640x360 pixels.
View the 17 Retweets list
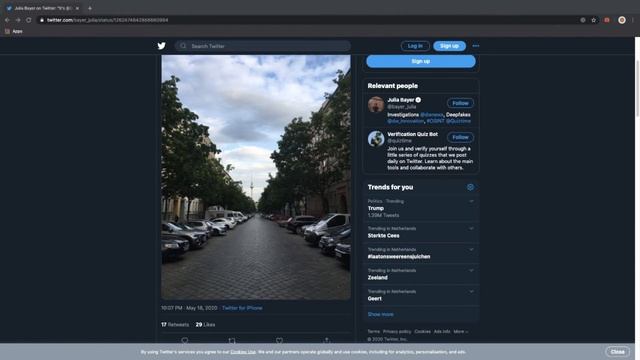(175, 324)
